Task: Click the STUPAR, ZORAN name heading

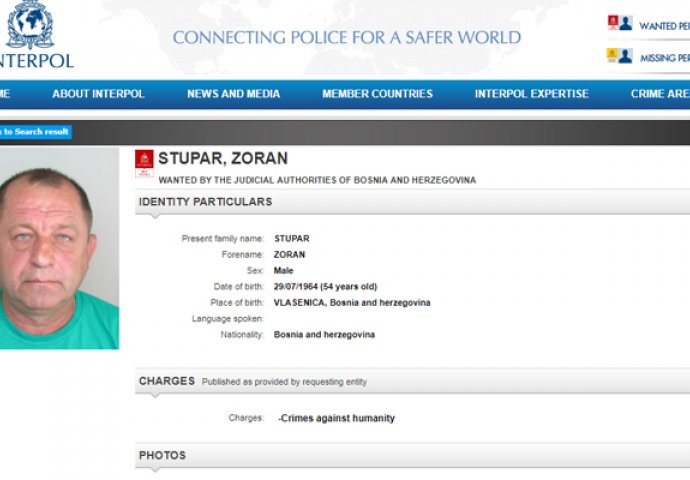Action: 224,158
